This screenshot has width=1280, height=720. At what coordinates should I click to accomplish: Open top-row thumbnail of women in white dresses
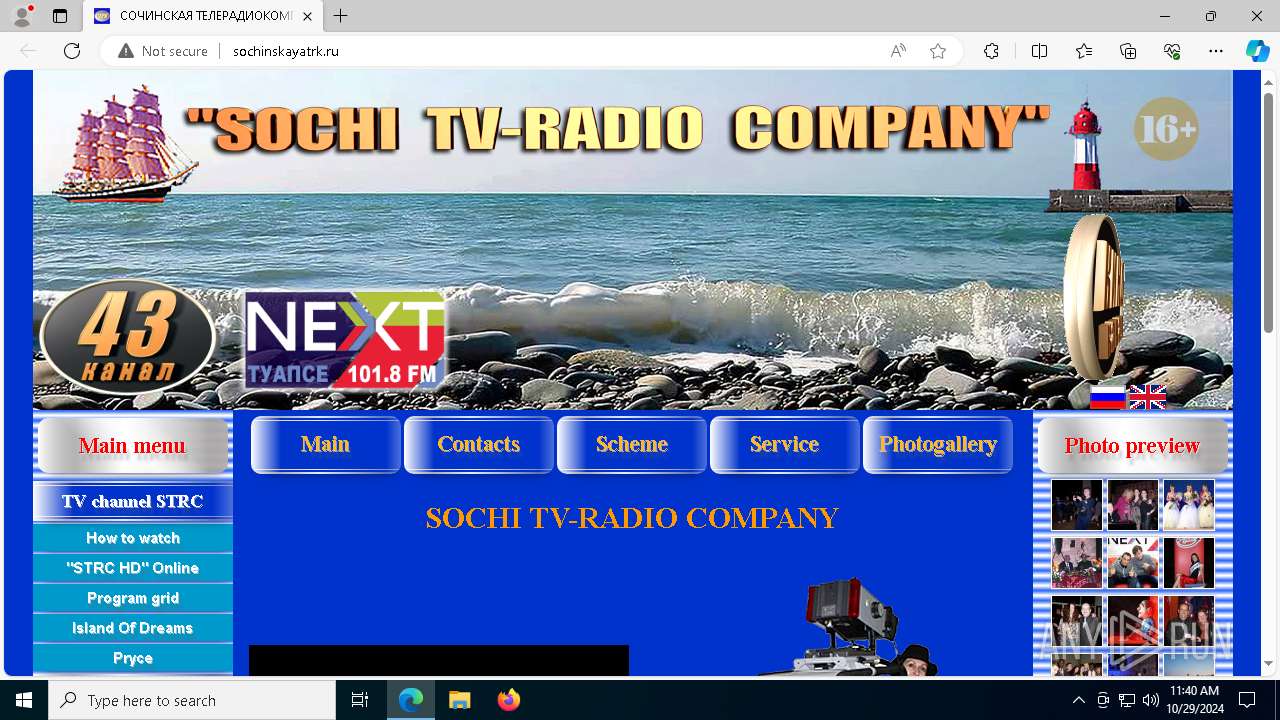pos(1189,505)
